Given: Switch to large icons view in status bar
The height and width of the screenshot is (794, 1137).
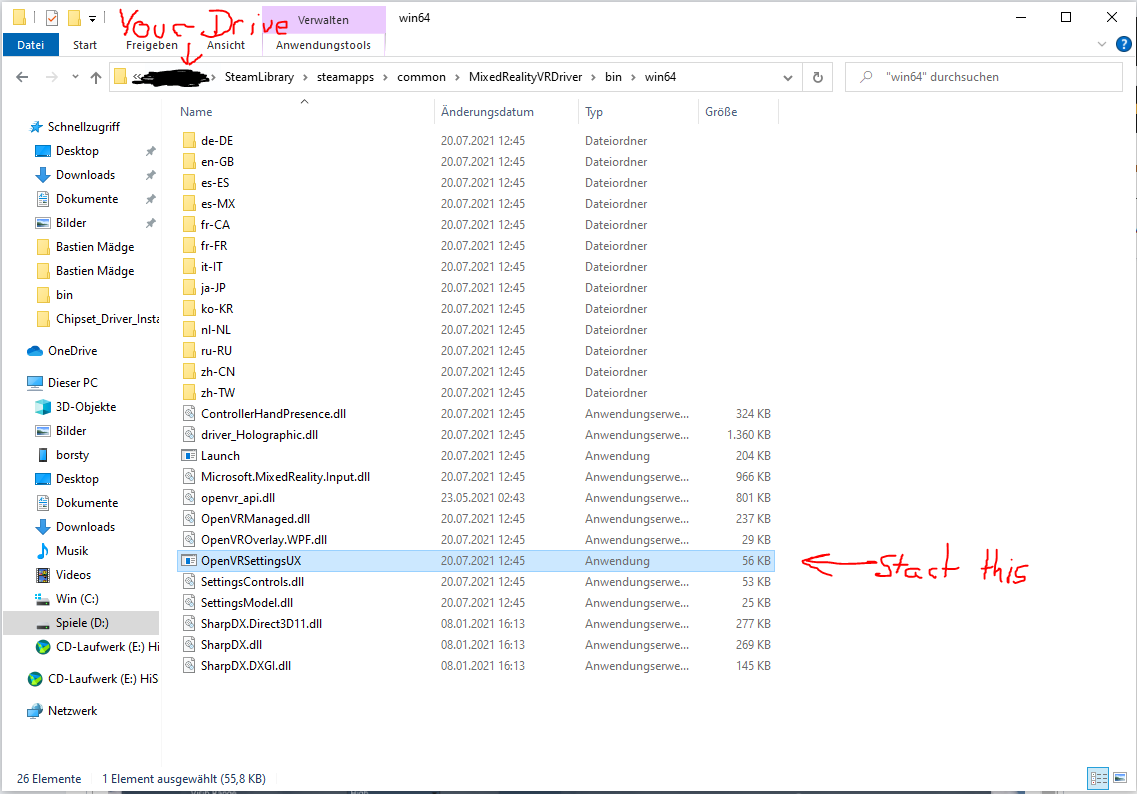Looking at the screenshot, I should click(x=1120, y=779).
